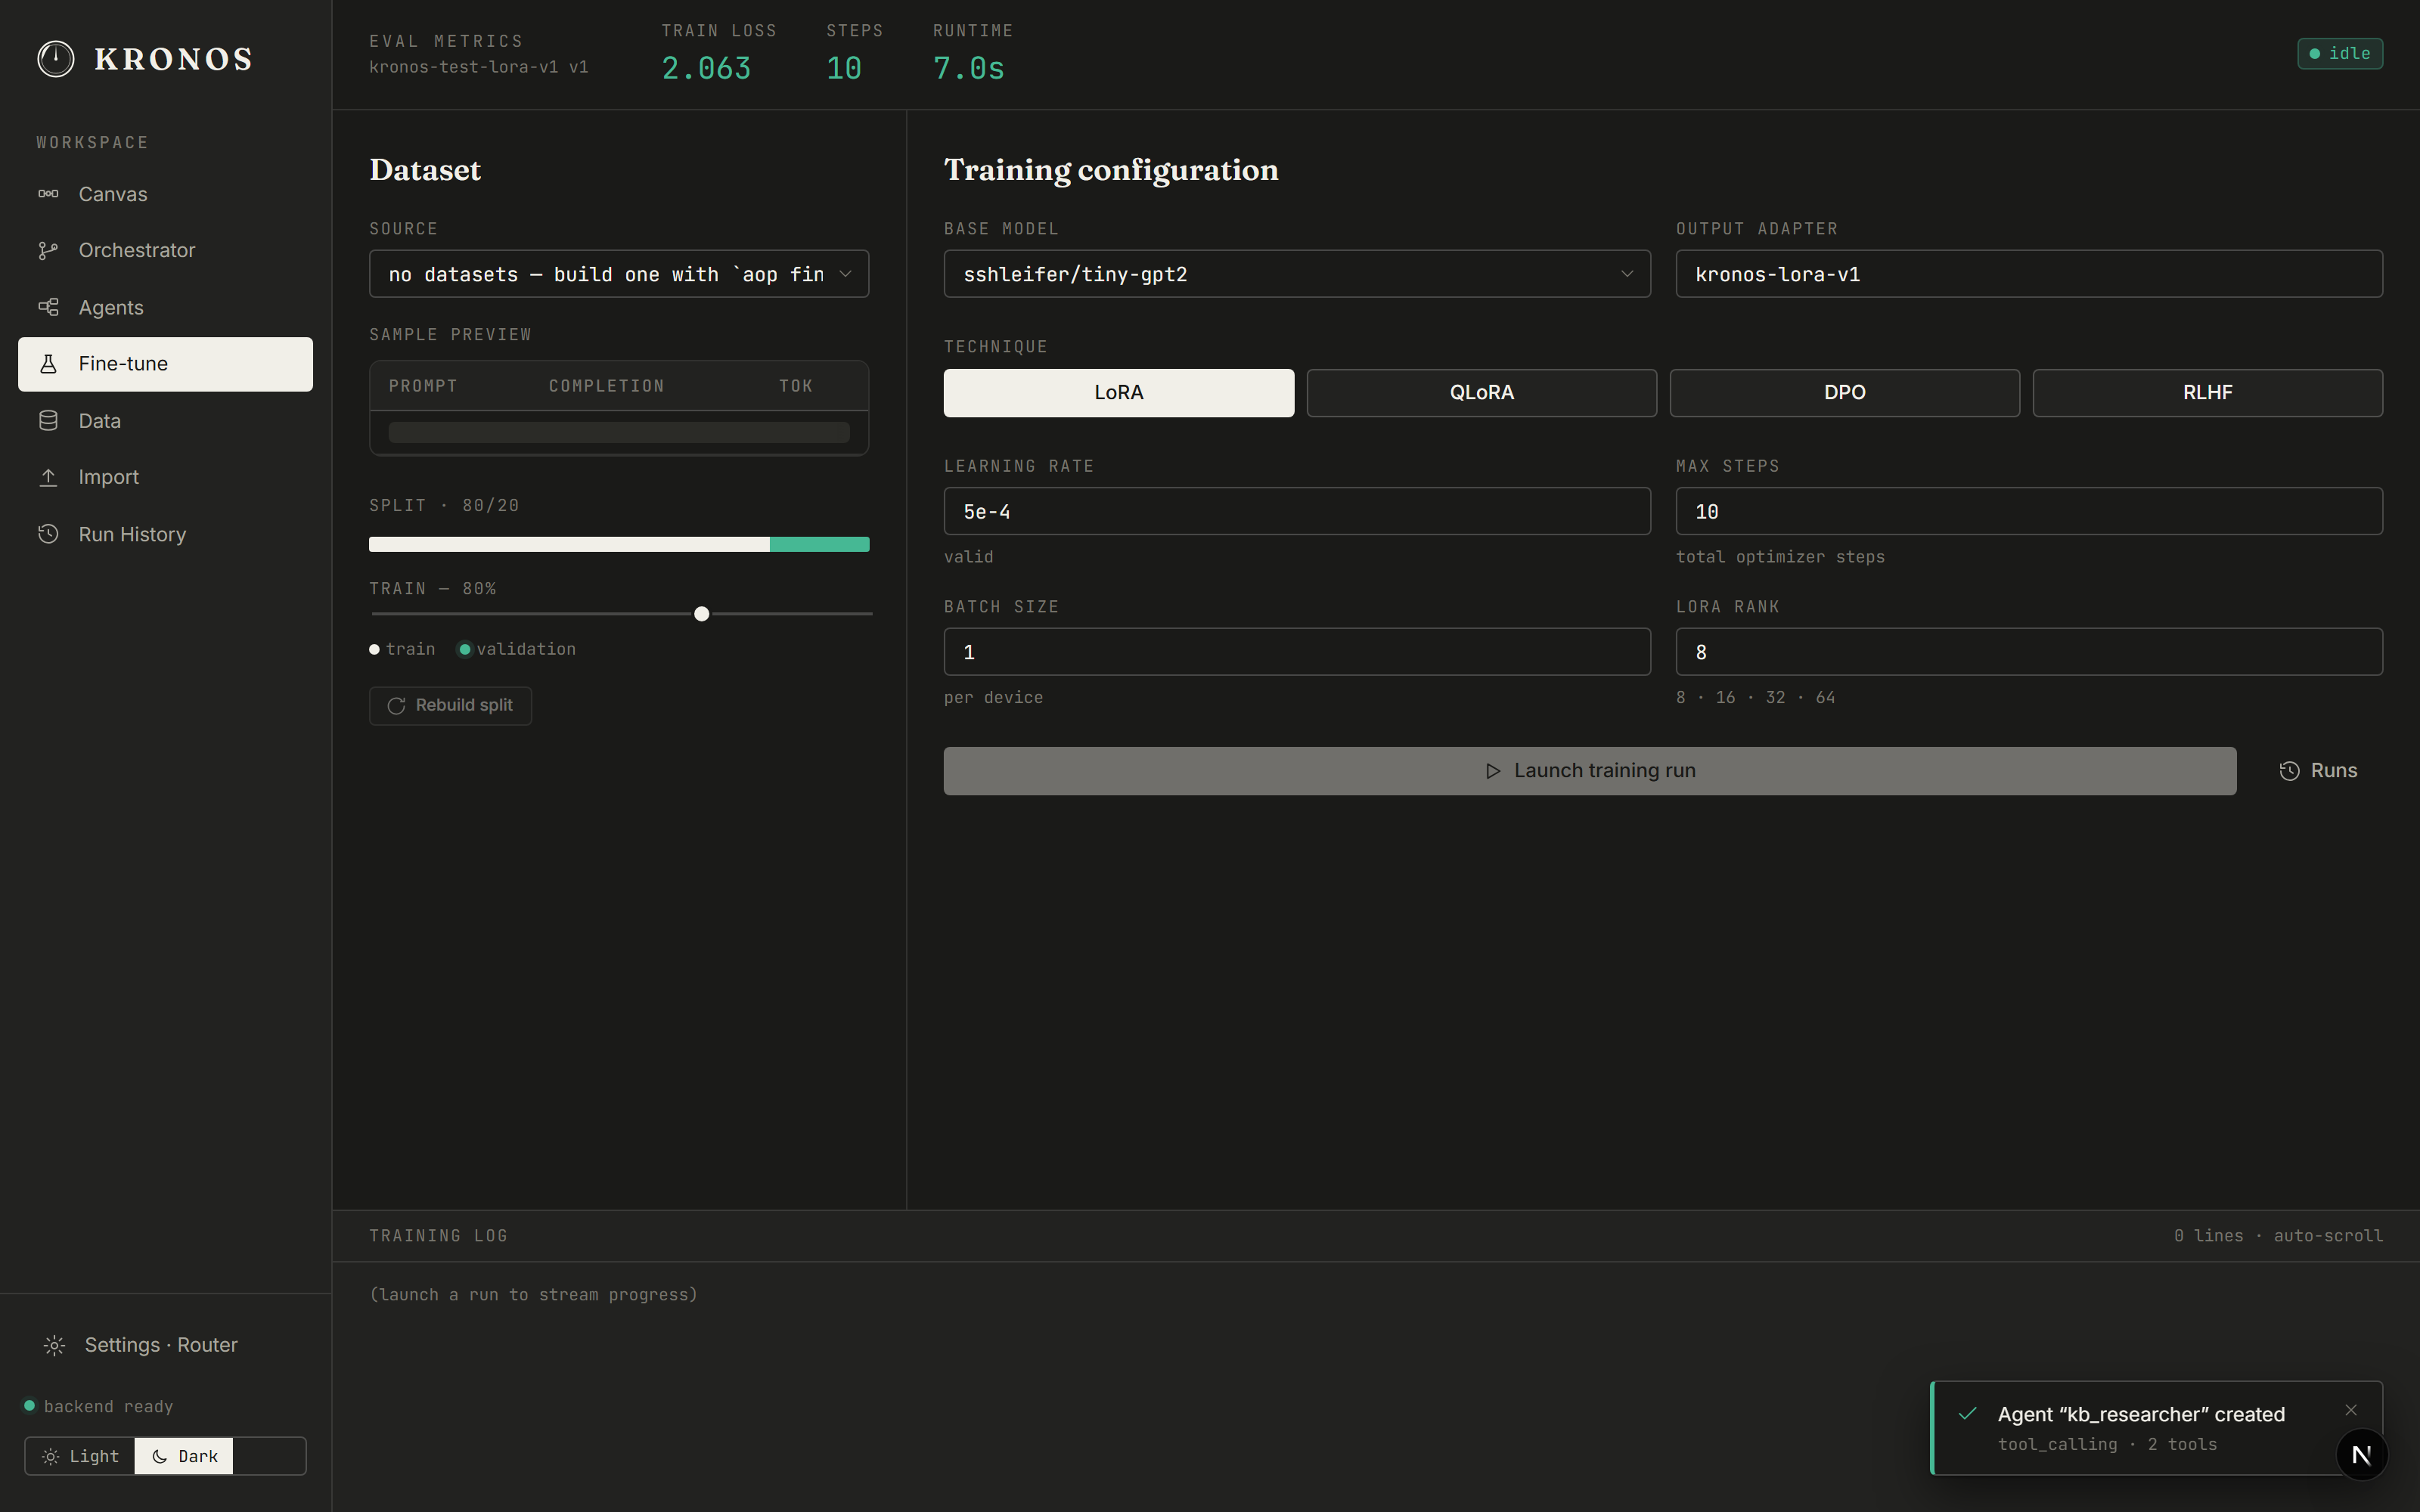Open the Base Model dropdown
This screenshot has width=2420, height=1512.
tap(1297, 274)
